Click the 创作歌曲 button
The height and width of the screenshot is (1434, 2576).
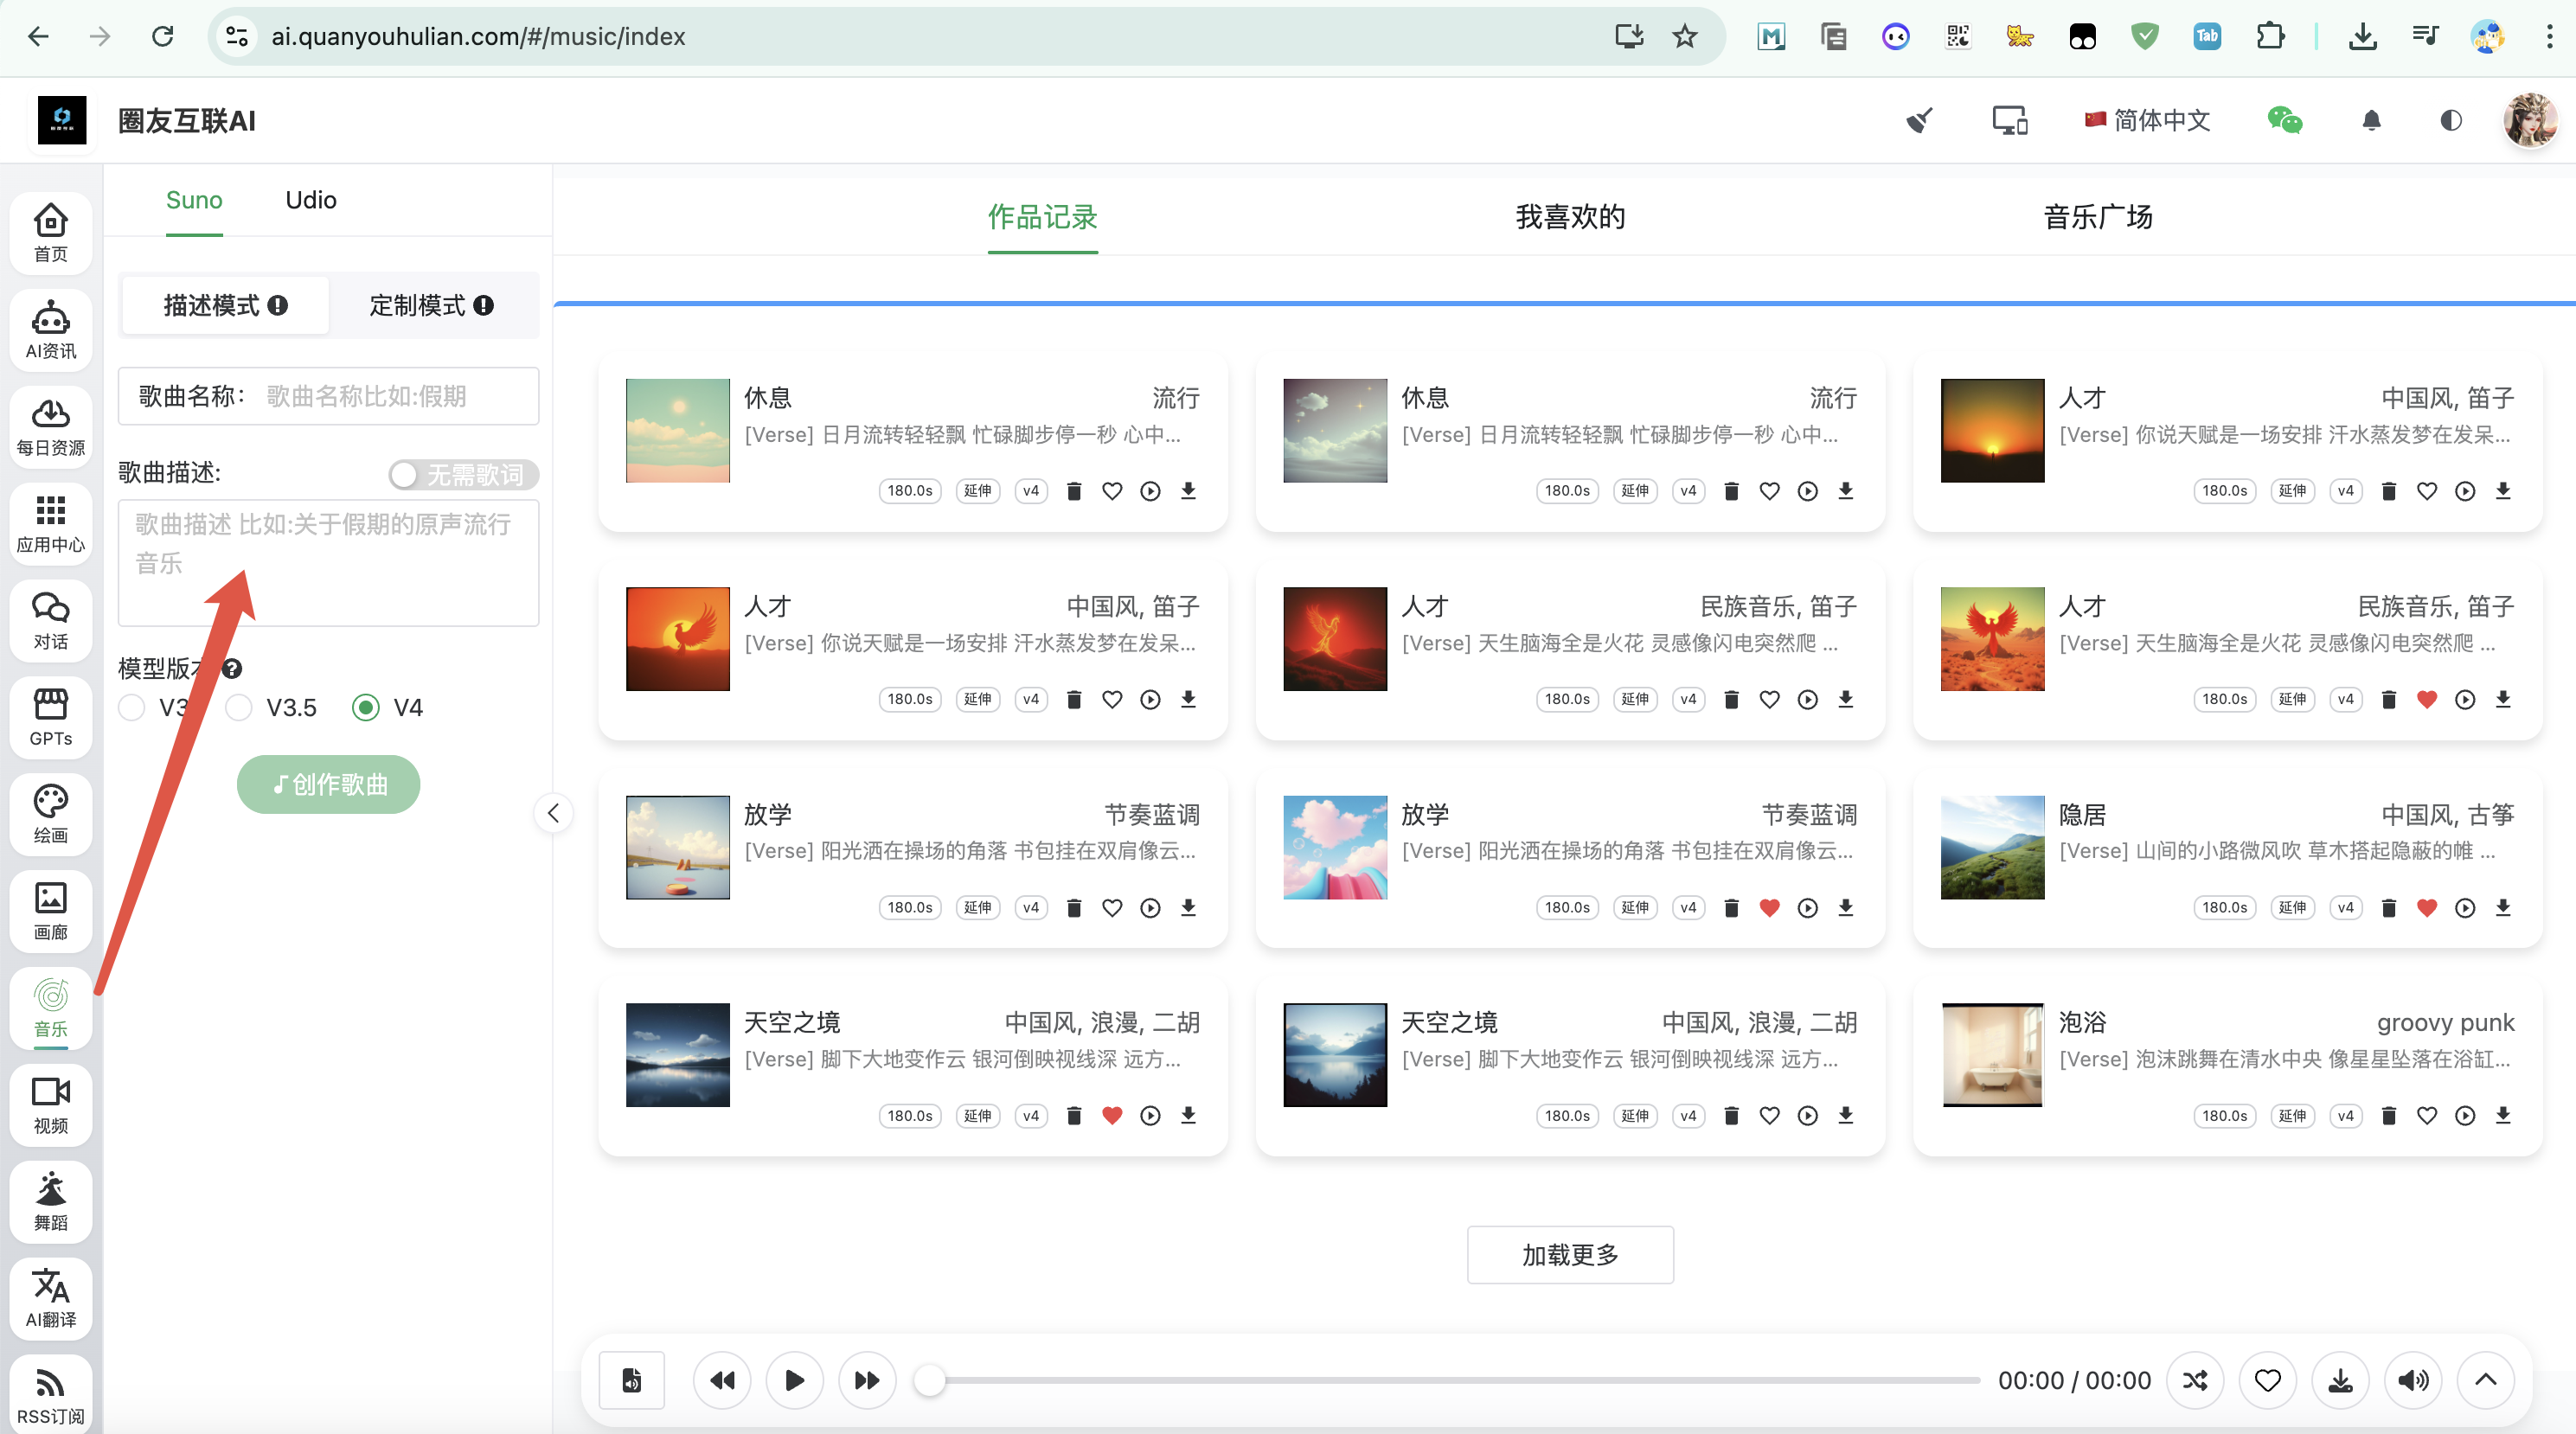[328, 785]
